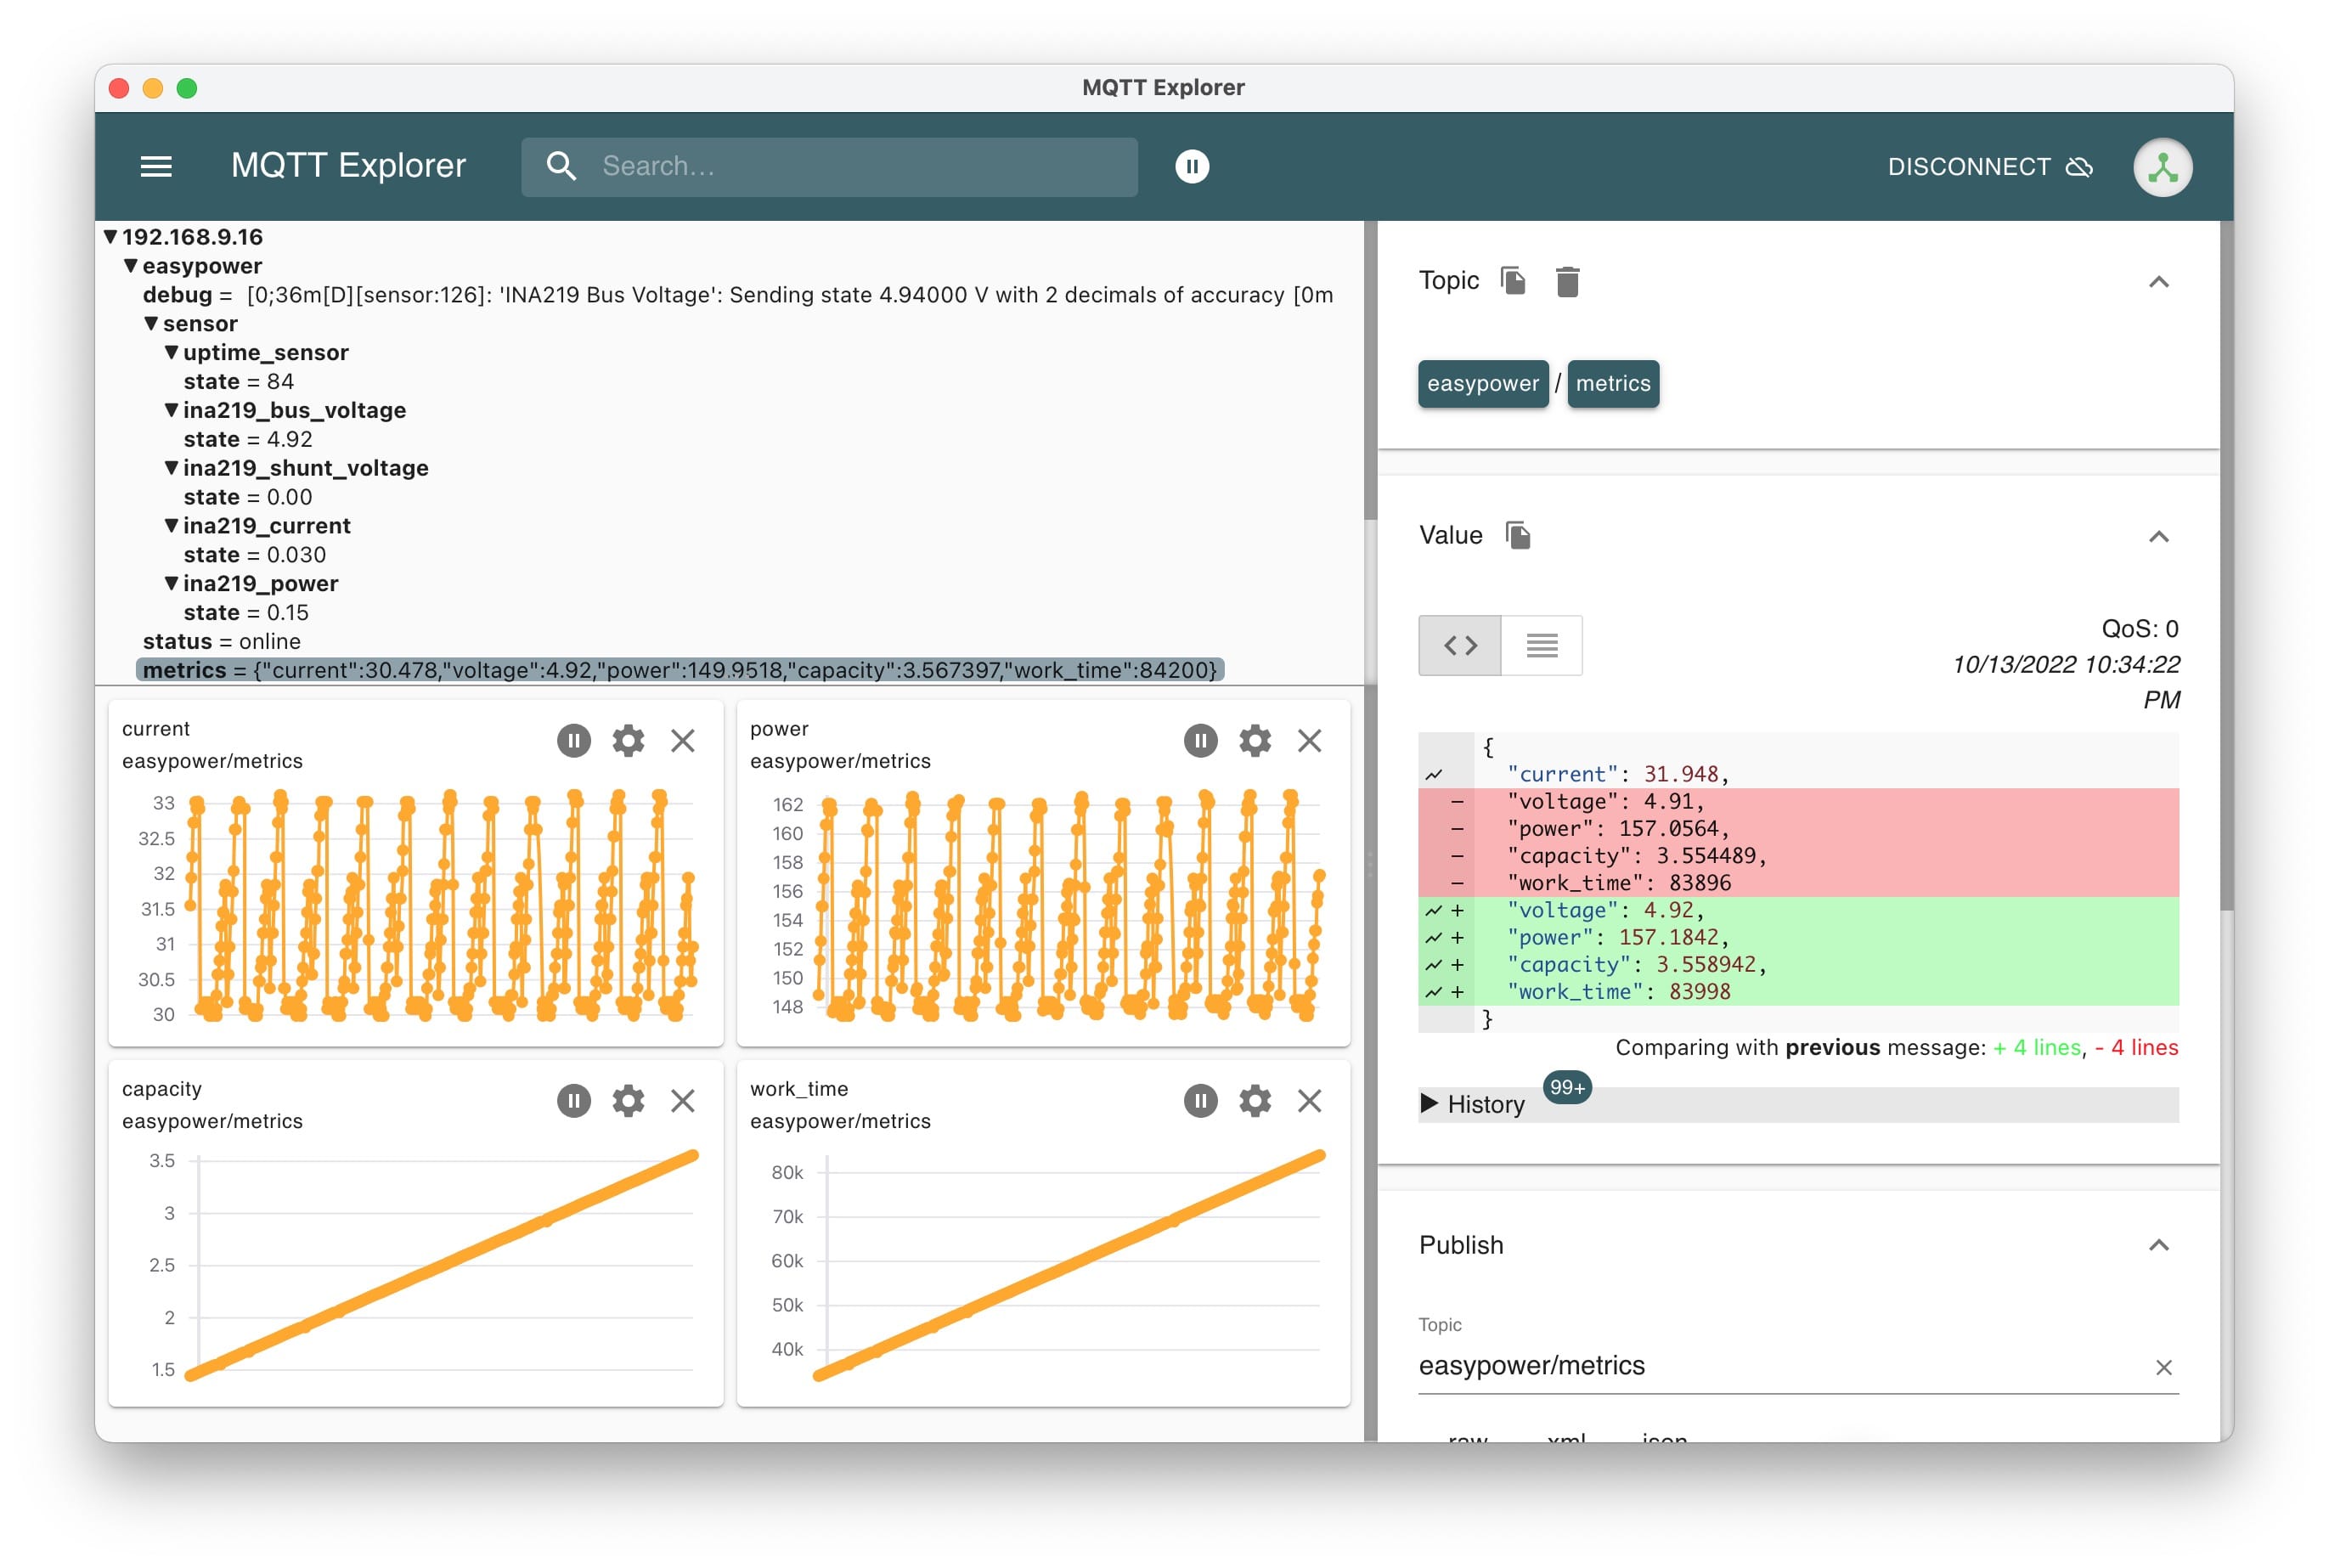Click the DISCONNECT button
The image size is (2329, 1568).
point(1988,167)
